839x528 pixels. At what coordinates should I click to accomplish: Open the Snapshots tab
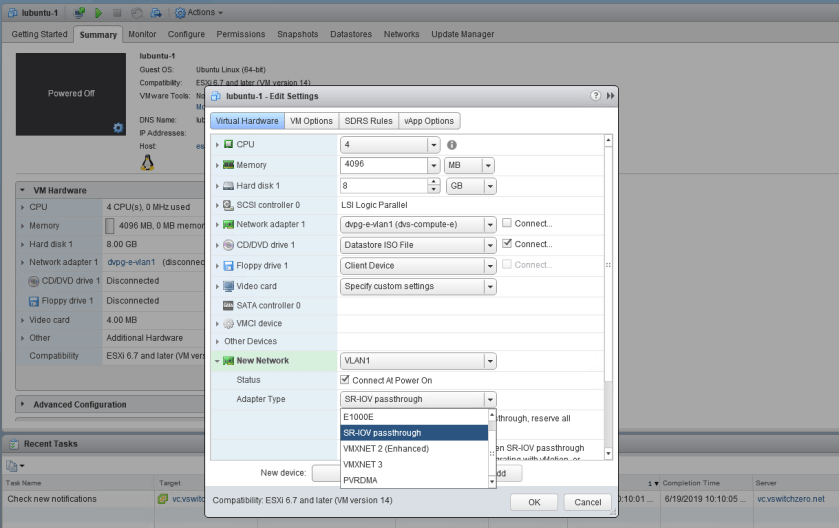[x=297, y=34]
